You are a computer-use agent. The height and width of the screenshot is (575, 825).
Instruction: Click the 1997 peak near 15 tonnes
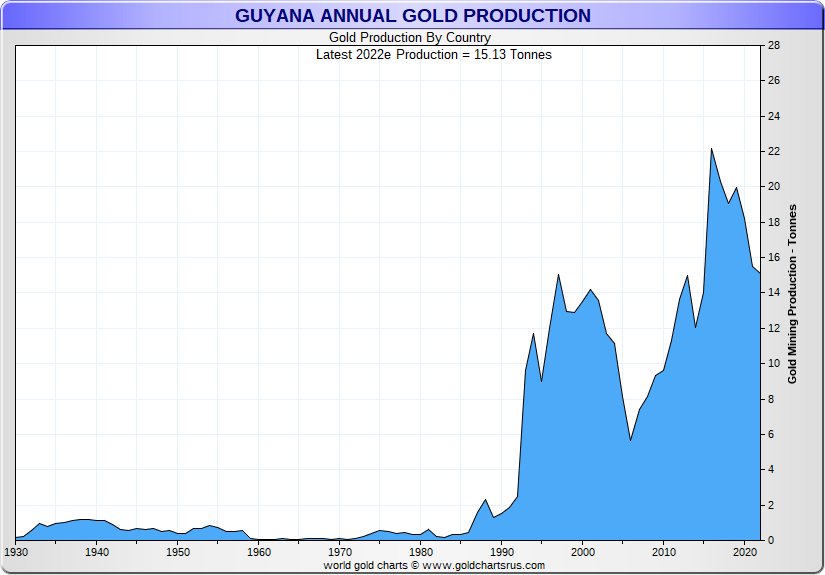pos(558,275)
